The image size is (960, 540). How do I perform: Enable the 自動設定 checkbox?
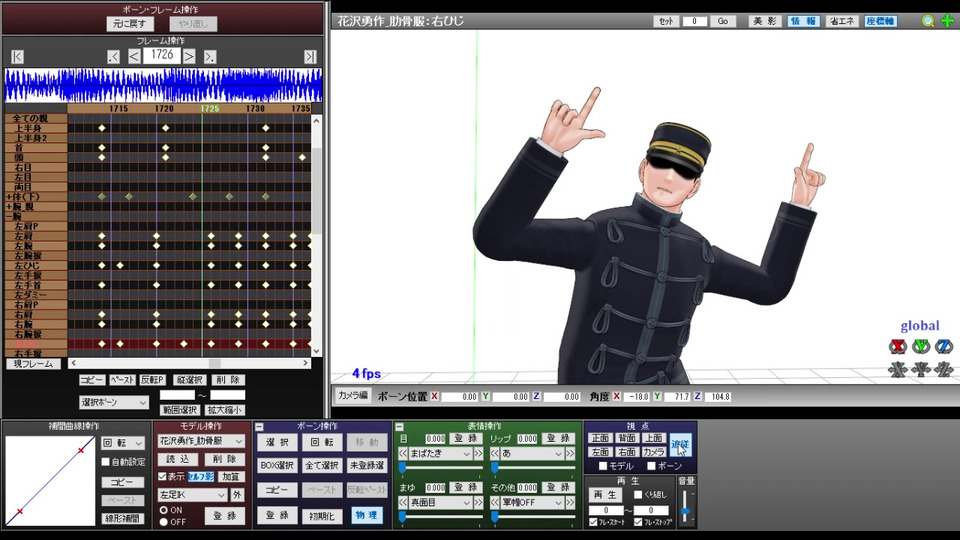coord(106,462)
